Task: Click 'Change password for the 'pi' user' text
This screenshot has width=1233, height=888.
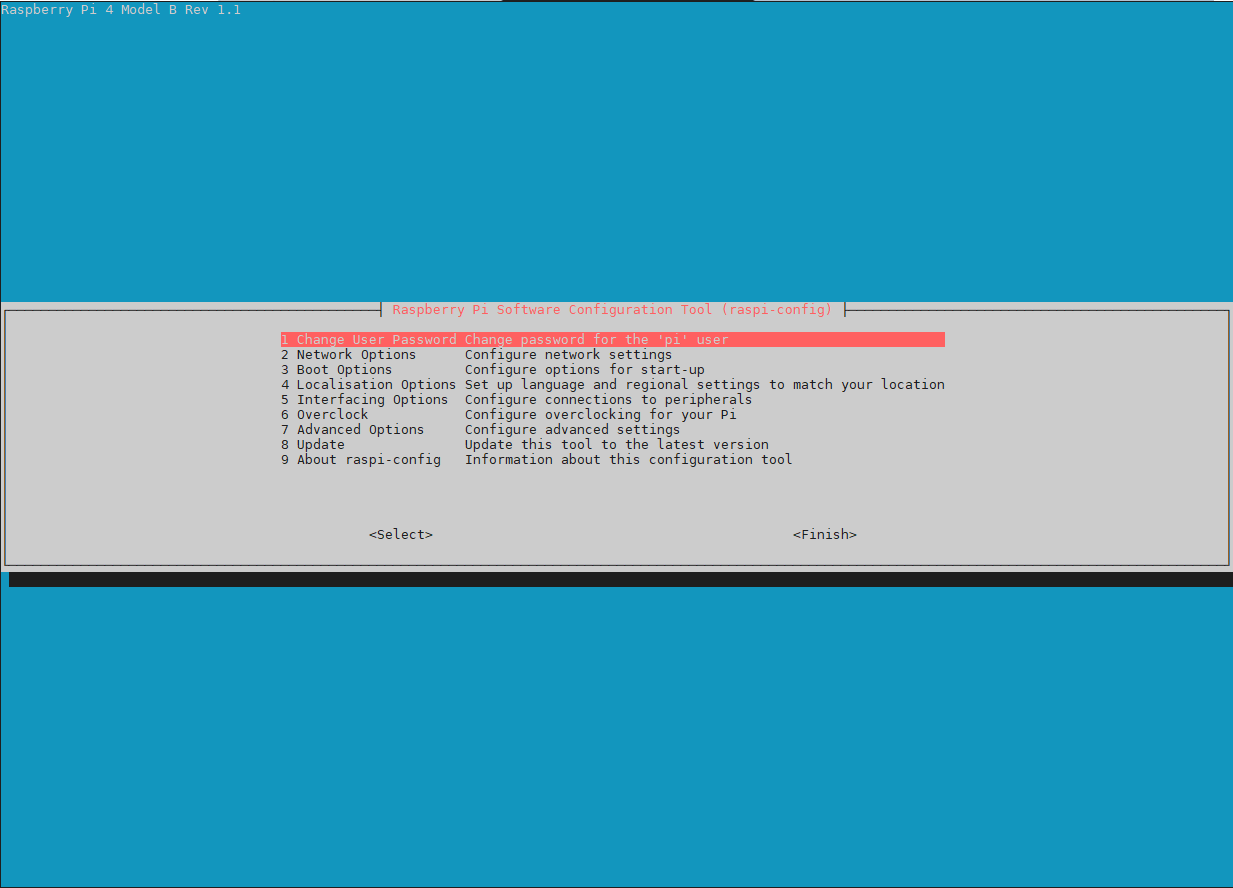Action: pyautogui.click(x=596, y=340)
